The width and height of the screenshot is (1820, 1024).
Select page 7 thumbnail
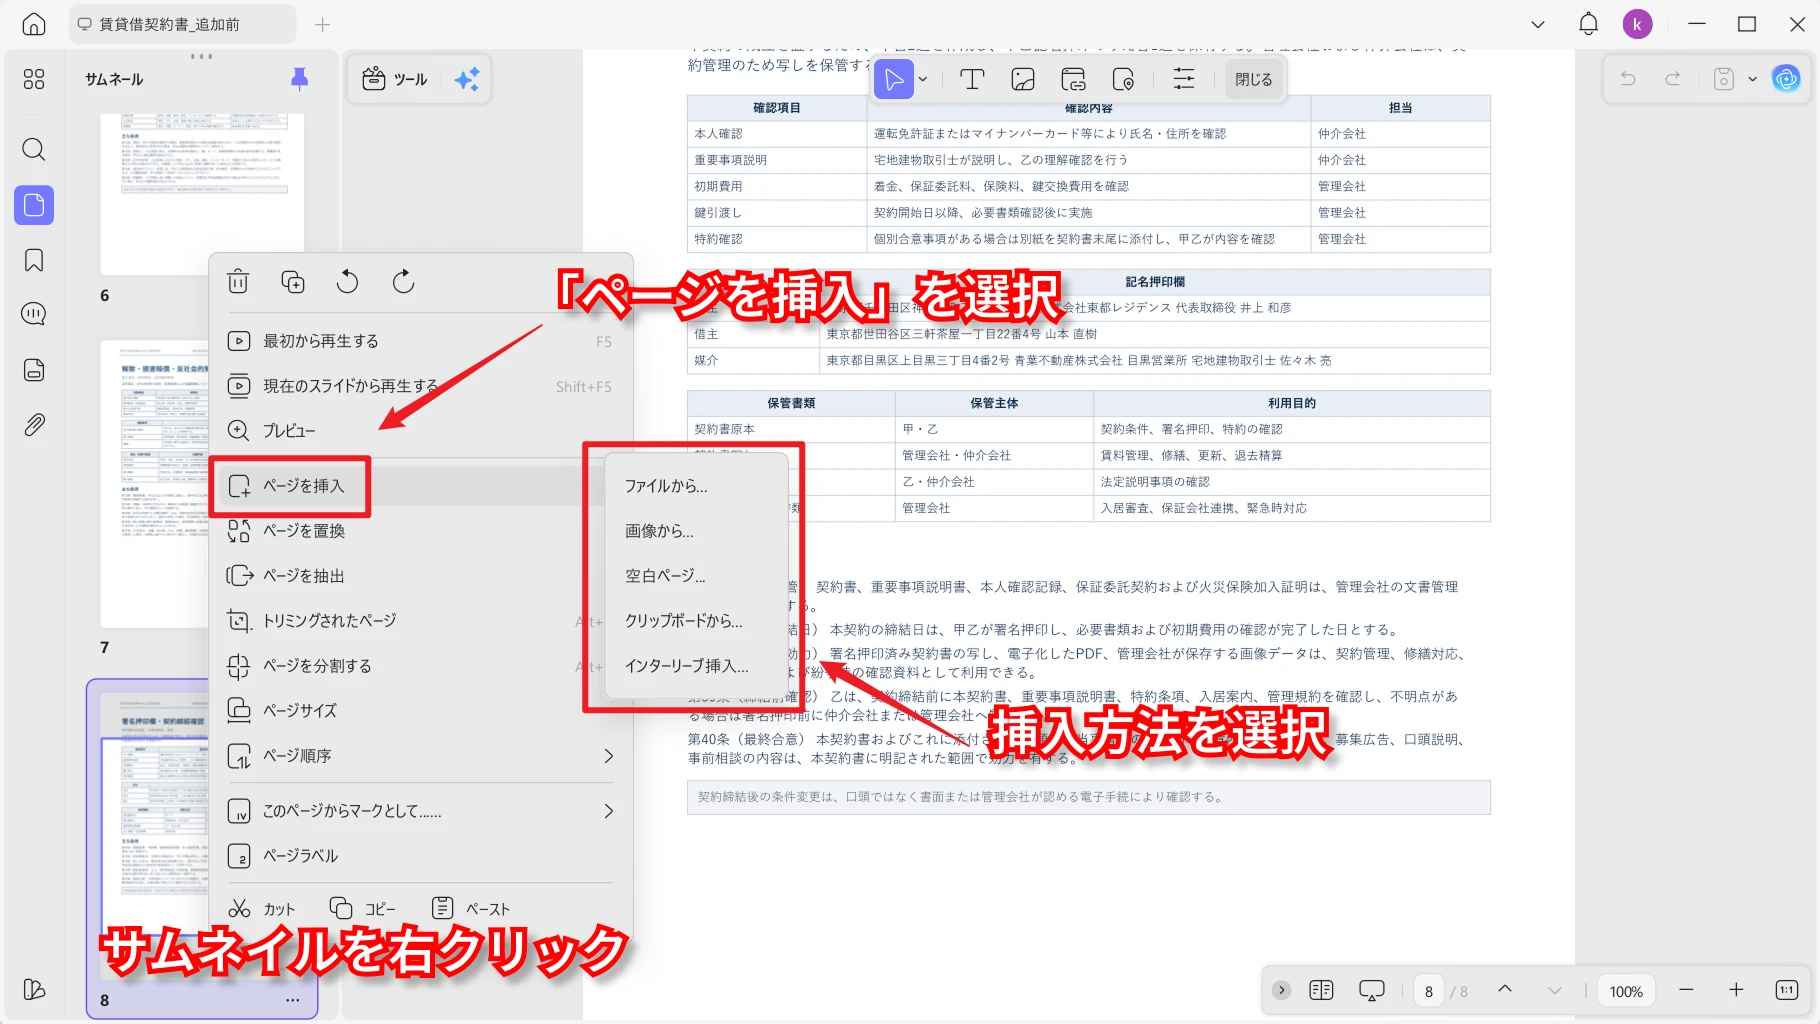154,484
